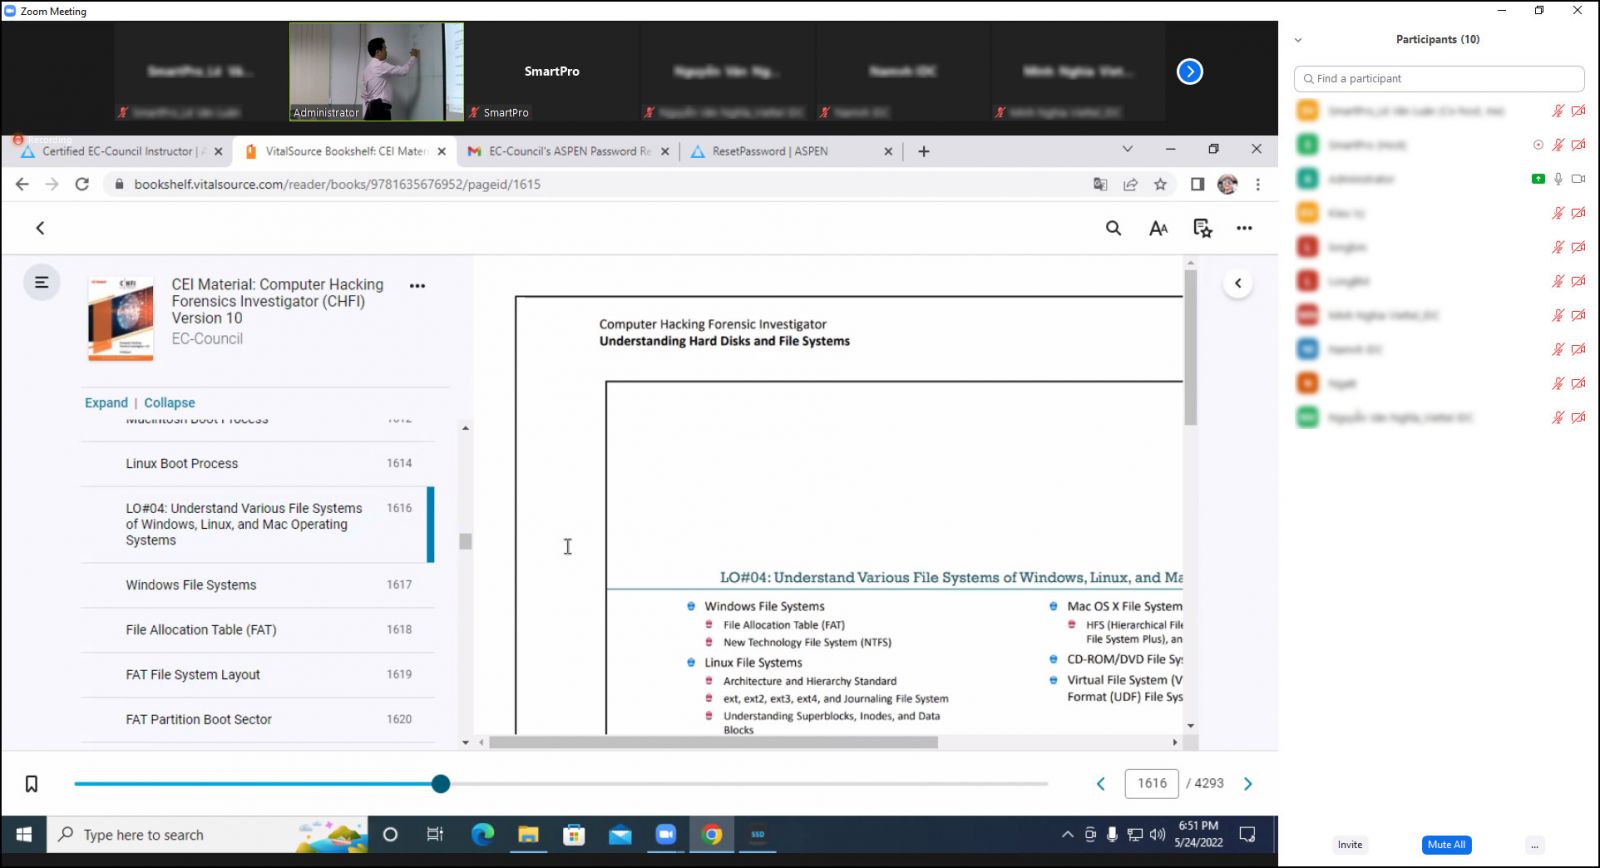
Task: Click book page vertical scrollbar thumb
Action: [x=1190, y=347]
